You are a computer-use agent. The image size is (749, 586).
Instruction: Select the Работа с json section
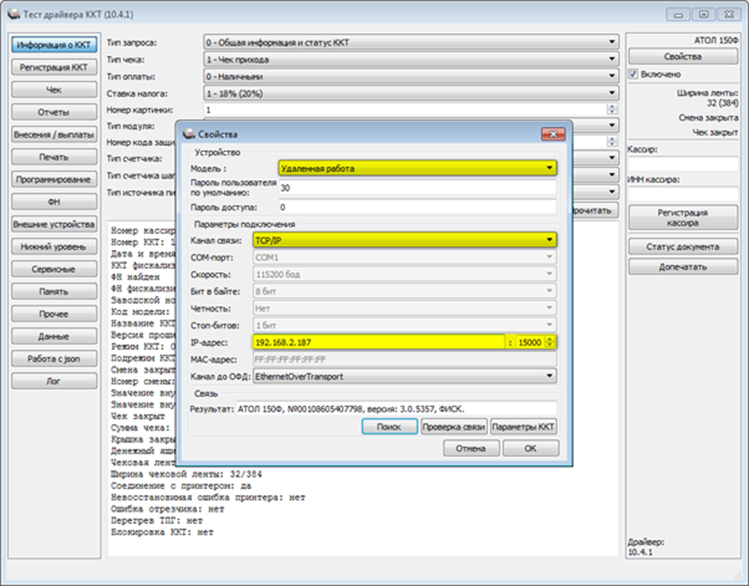pyautogui.click(x=53, y=358)
